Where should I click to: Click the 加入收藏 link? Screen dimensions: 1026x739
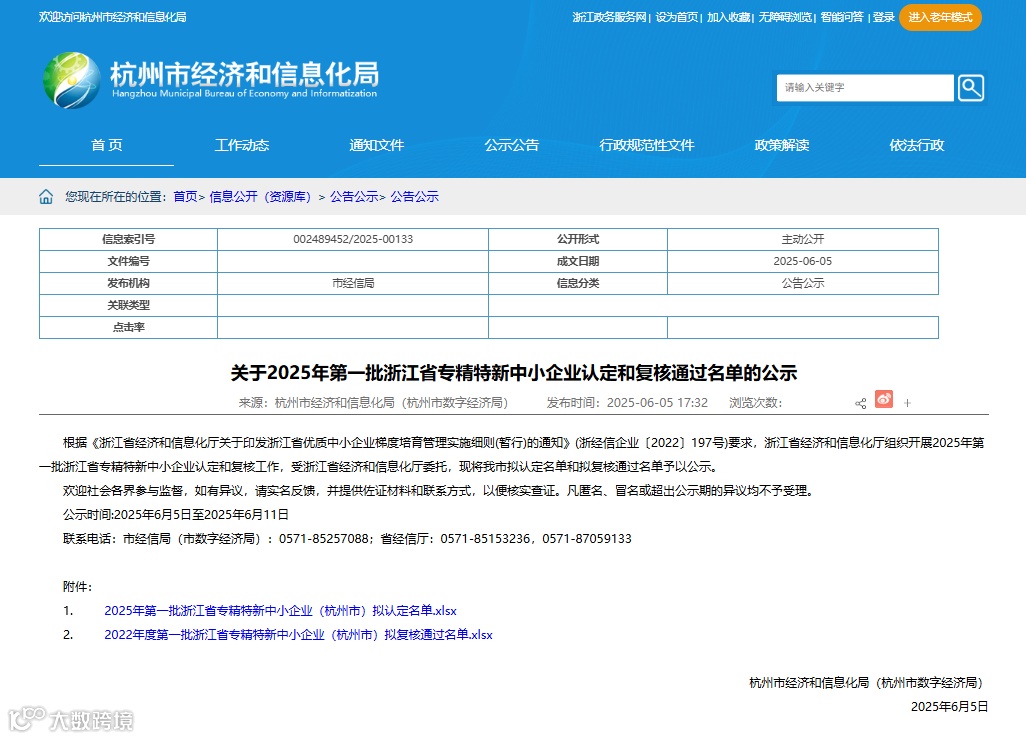tap(728, 18)
